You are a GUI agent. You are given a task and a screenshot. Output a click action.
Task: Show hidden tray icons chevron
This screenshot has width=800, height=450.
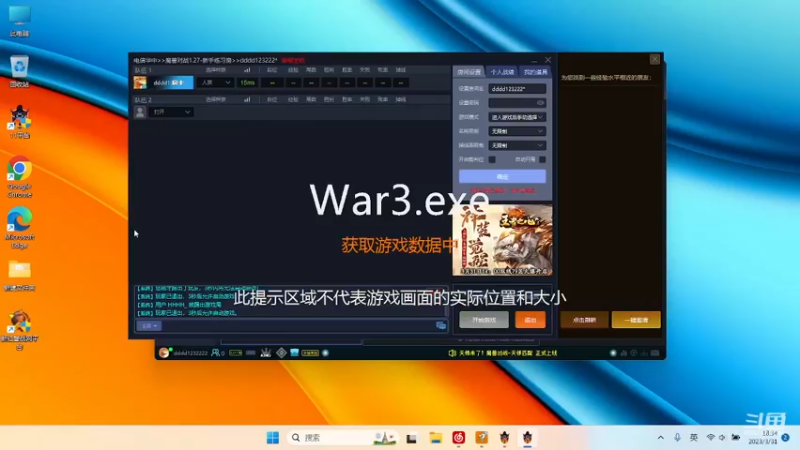pos(661,438)
